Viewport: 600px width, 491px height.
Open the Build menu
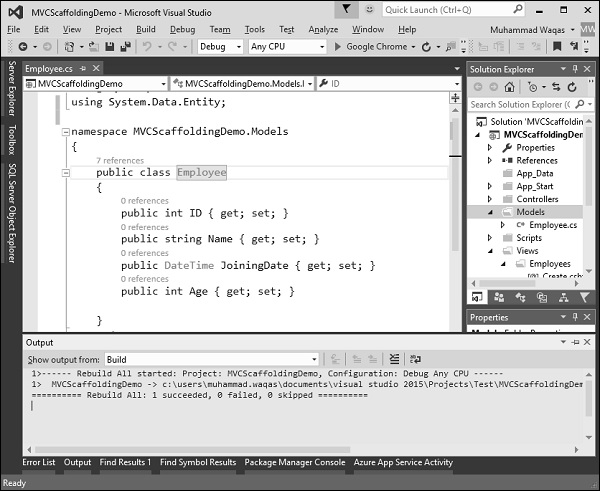tap(146, 29)
